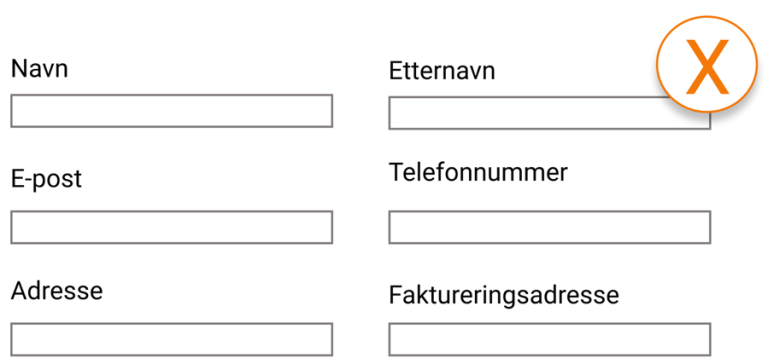This screenshot has width=768, height=364.
Task: Click the Adresse label text
Action: (x=57, y=291)
